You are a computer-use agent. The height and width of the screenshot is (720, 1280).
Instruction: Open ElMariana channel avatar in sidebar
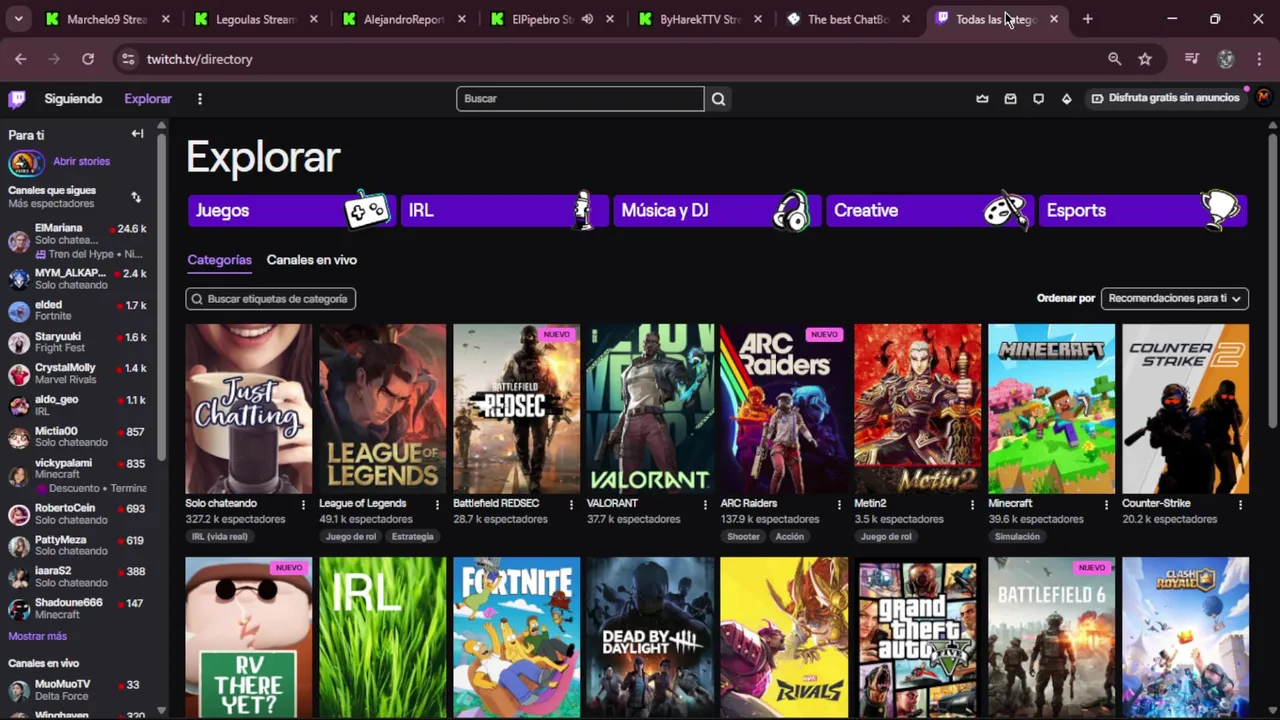[19, 241]
